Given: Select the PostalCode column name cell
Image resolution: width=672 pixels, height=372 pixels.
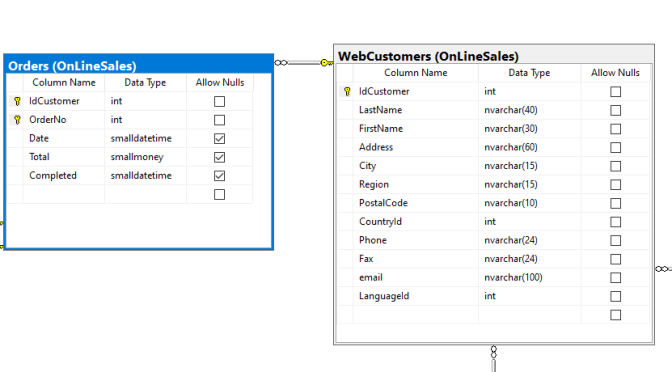Looking at the screenshot, I should (x=416, y=203).
